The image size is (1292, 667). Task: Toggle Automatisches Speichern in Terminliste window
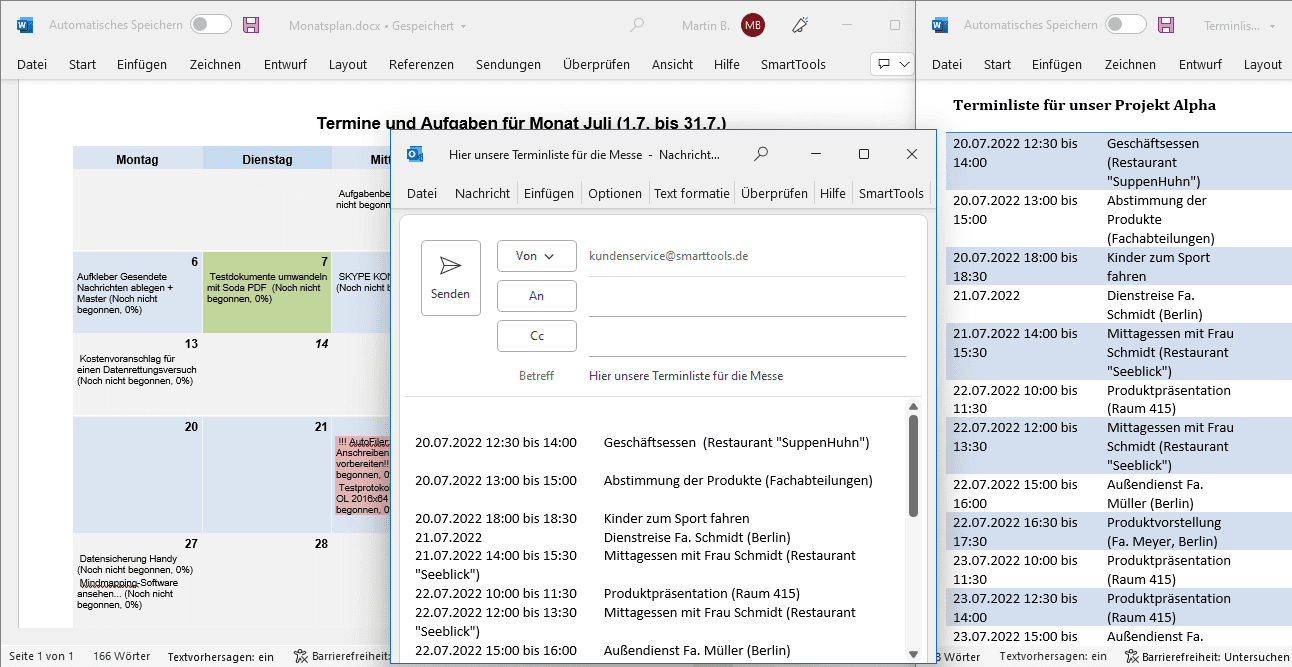1125,25
